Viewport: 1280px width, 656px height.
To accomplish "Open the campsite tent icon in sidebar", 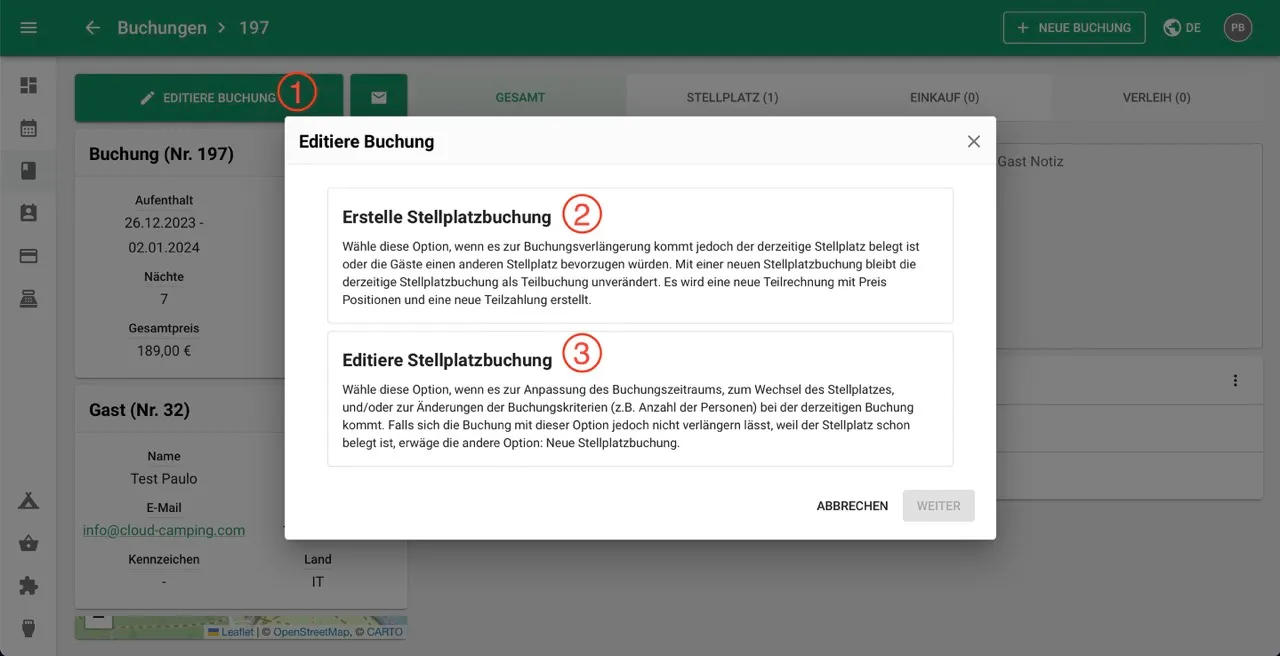I will click(x=29, y=501).
